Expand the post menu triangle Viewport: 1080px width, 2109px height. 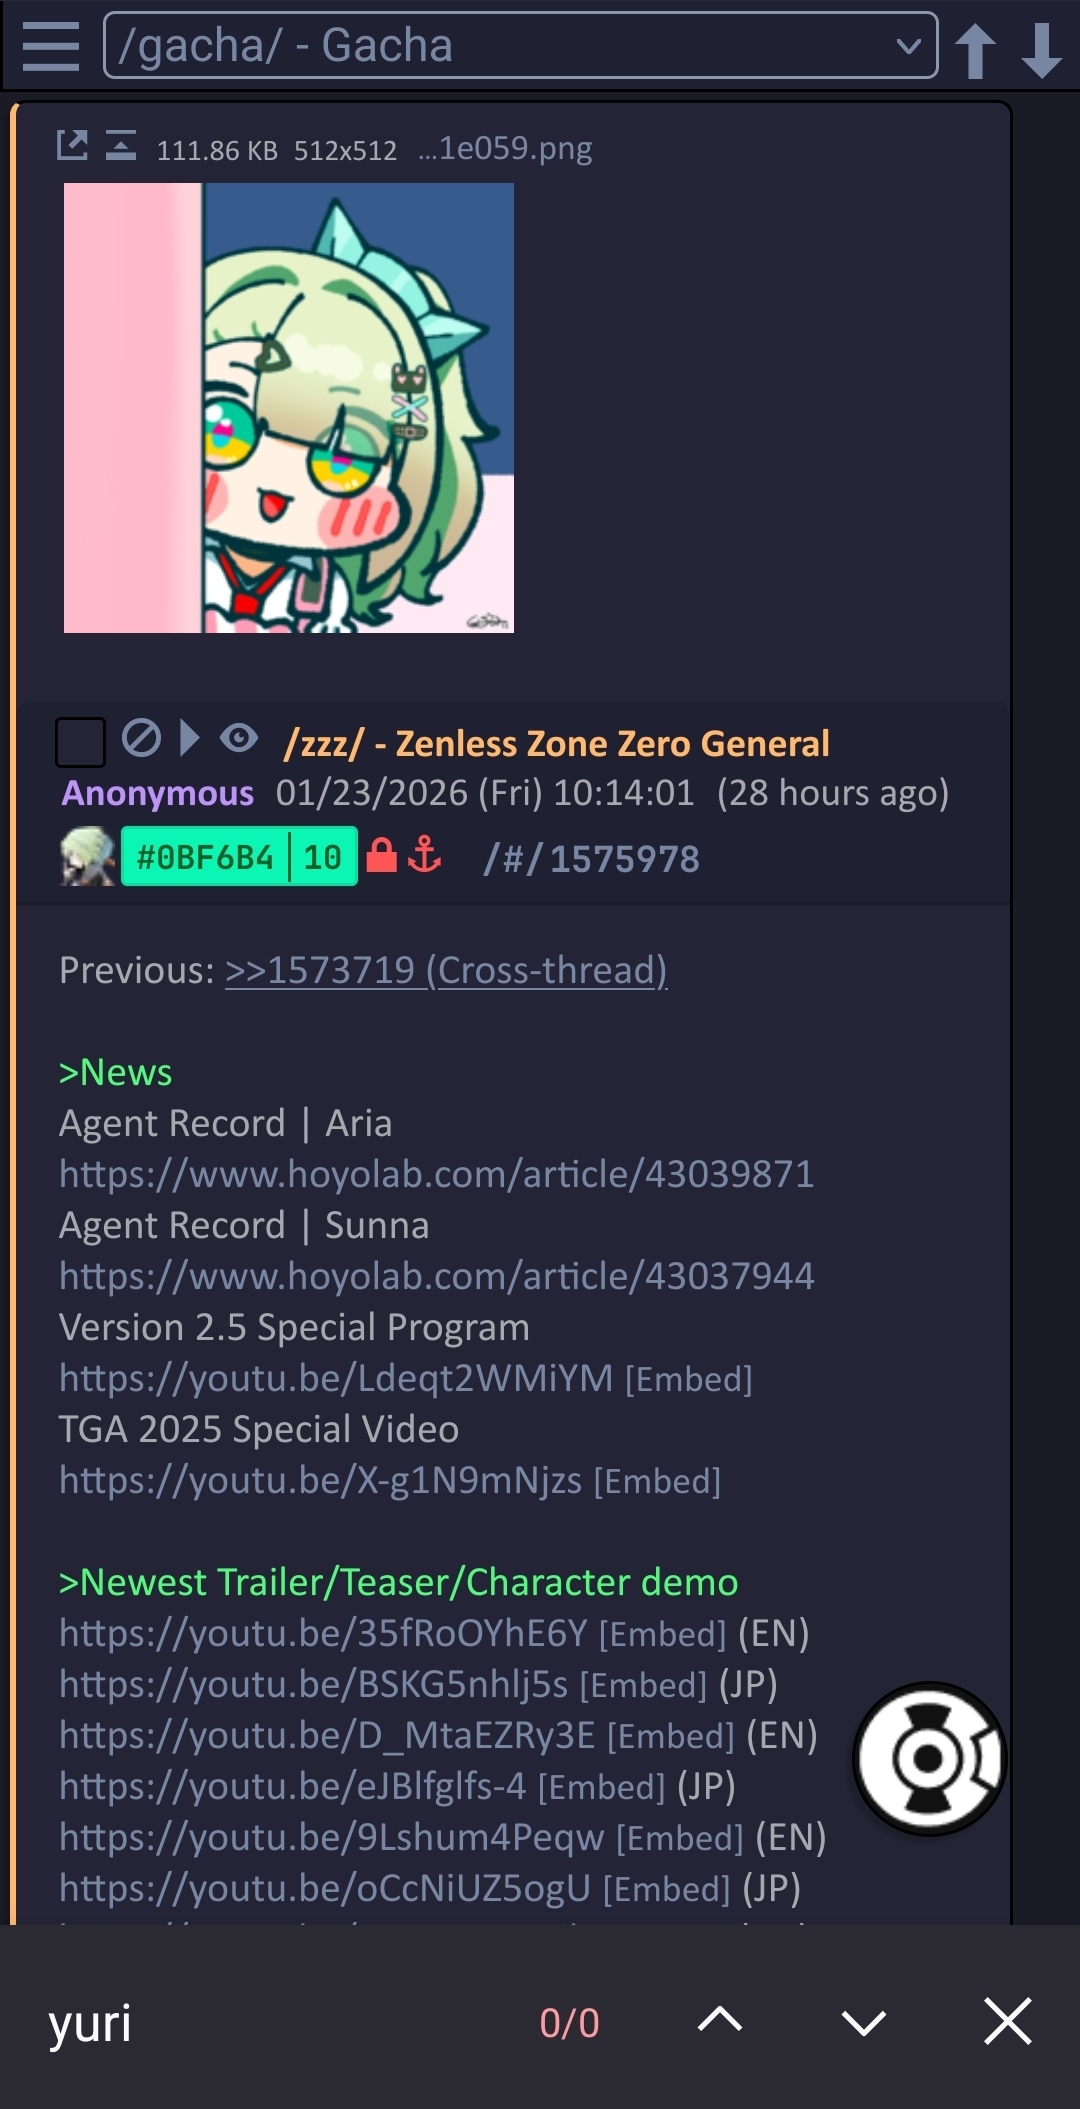tap(189, 738)
